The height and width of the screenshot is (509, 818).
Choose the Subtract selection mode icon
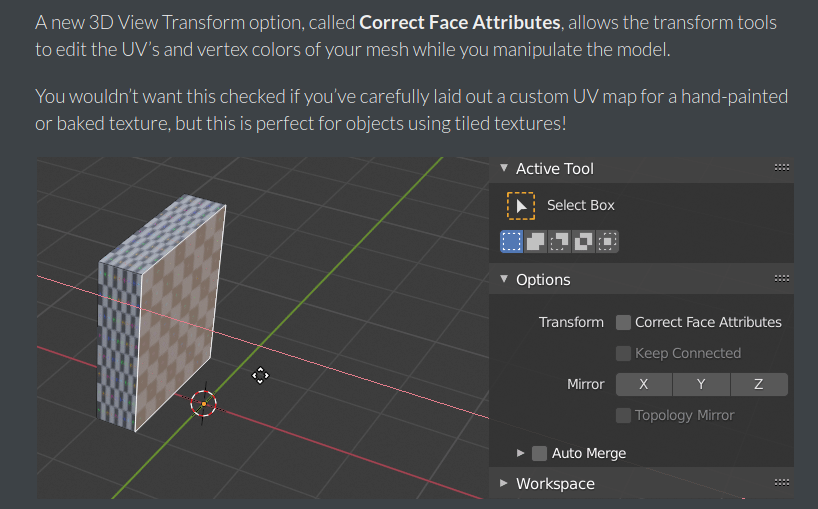tap(559, 241)
